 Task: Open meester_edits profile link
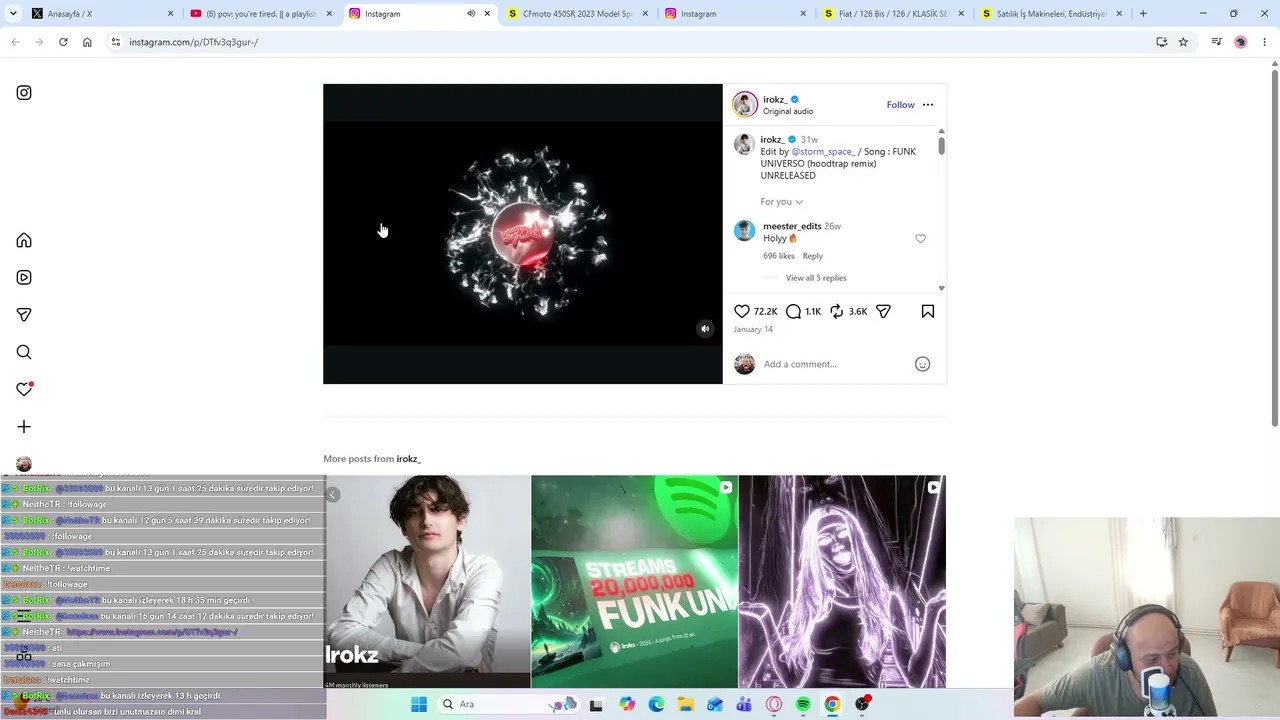[x=792, y=227]
